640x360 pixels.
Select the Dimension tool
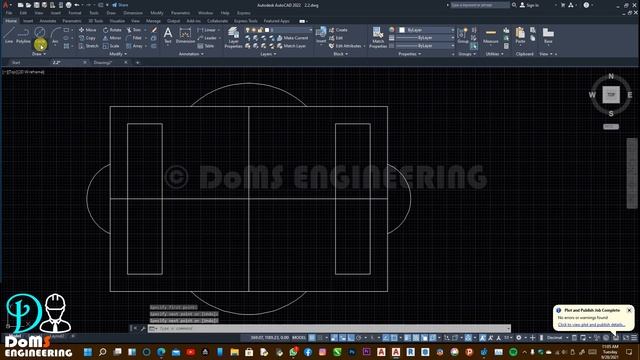coord(185,36)
